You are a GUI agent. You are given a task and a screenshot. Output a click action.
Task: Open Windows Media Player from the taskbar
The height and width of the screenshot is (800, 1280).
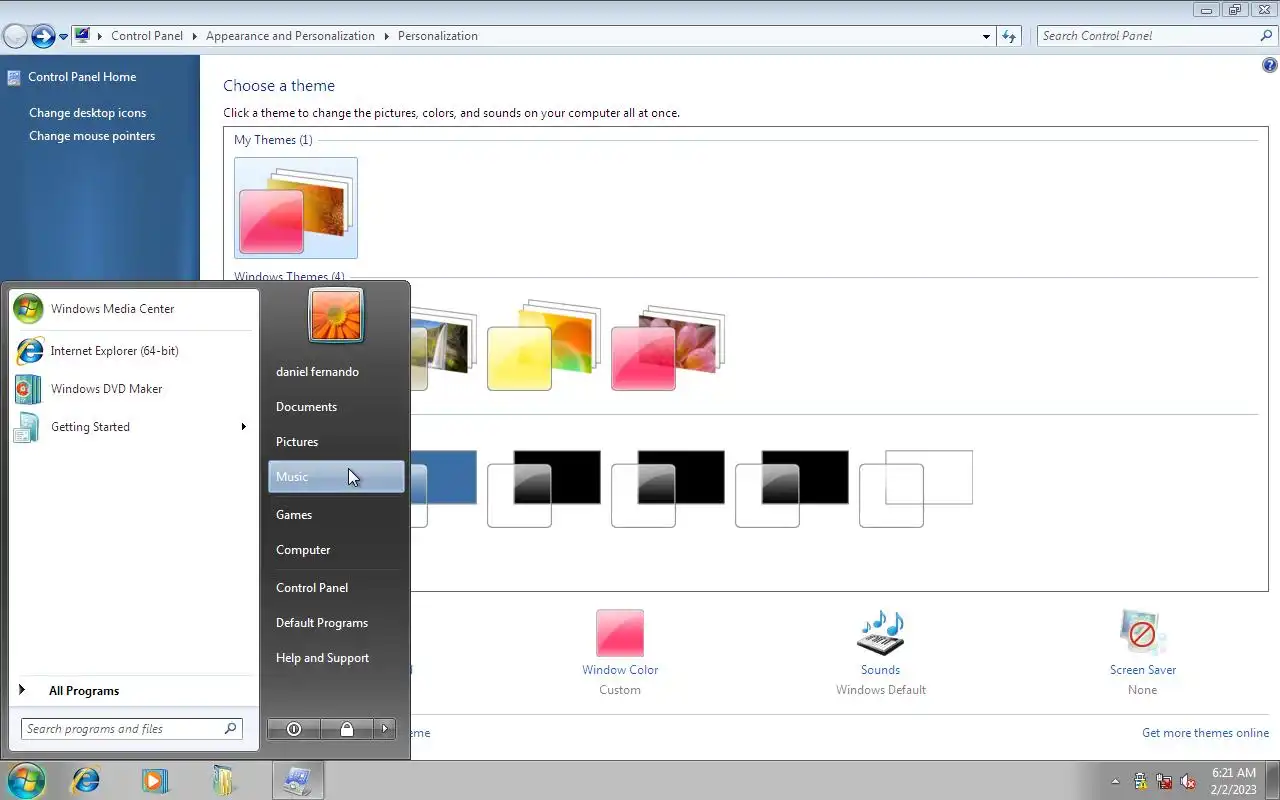154,780
